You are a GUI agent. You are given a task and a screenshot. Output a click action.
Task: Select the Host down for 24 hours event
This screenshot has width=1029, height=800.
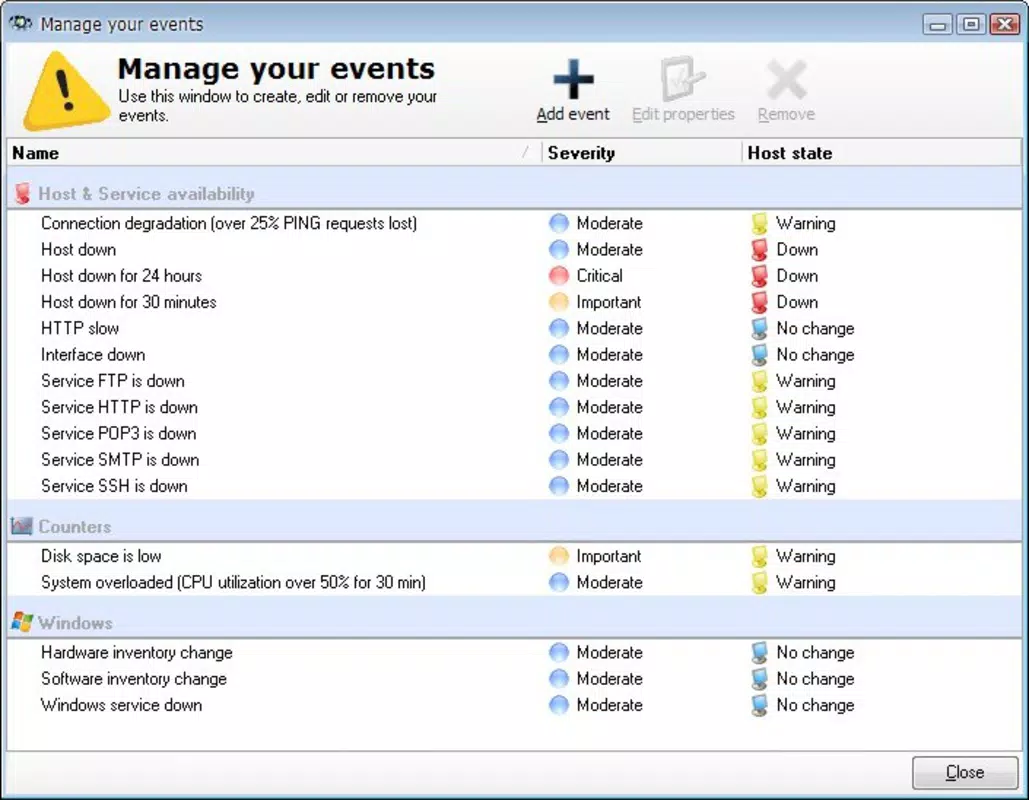pyautogui.click(x=514, y=276)
